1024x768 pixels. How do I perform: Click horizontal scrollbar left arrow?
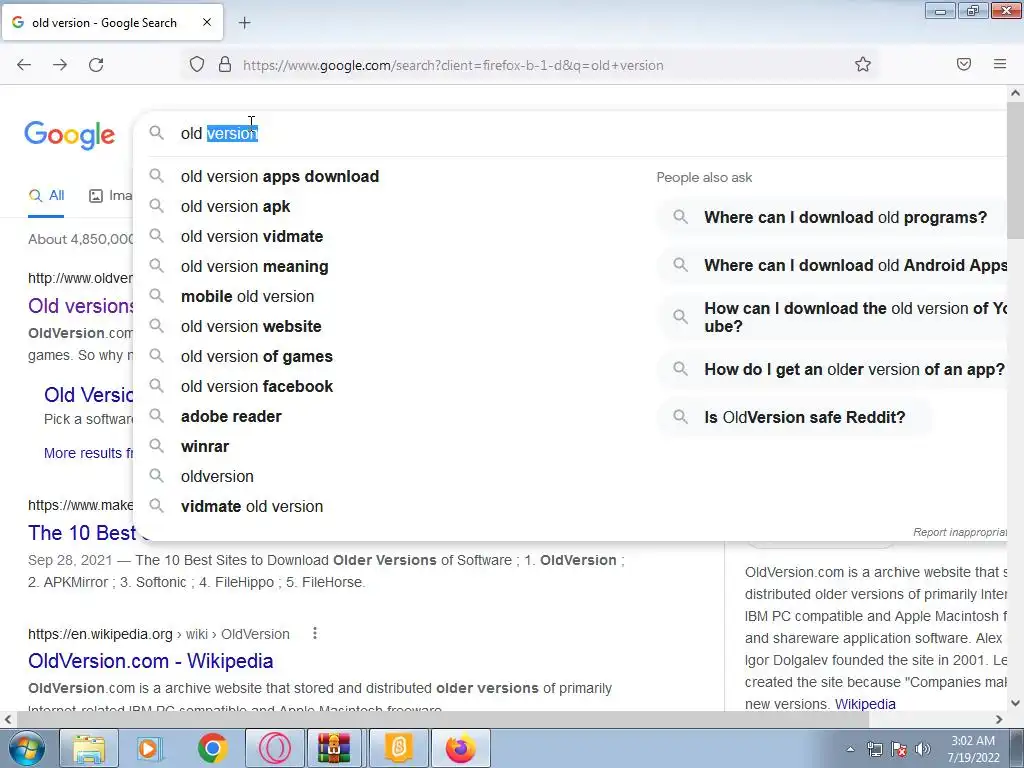(x=8, y=720)
